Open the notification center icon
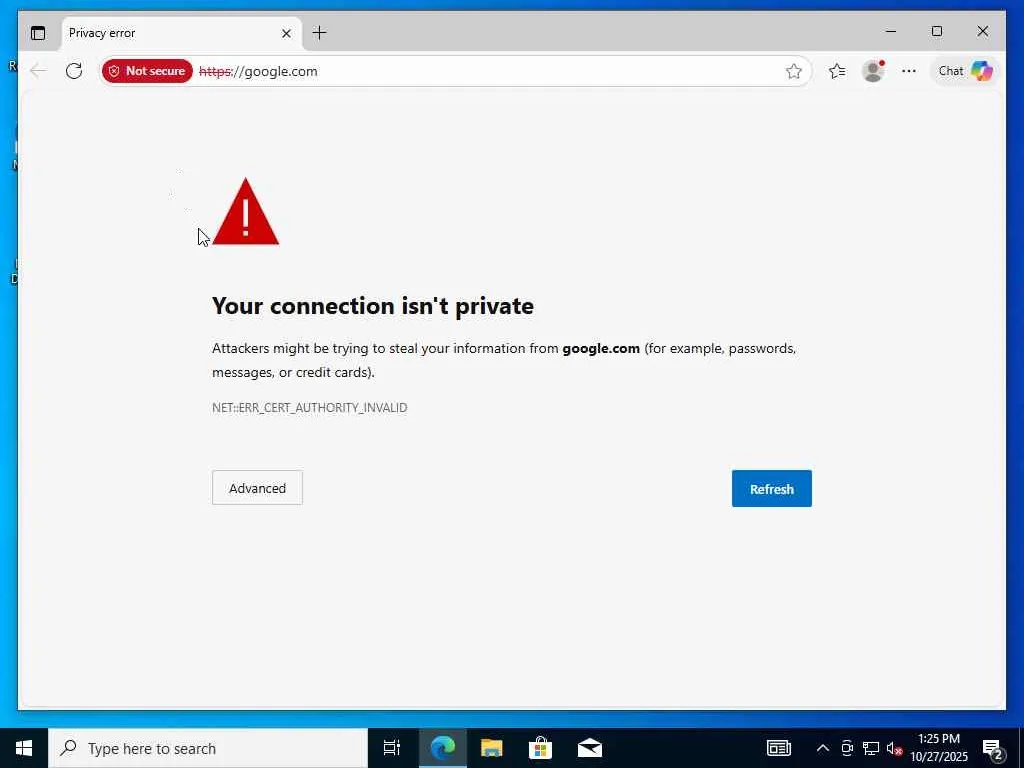1024x768 pixels. click(x=993, y=748)
